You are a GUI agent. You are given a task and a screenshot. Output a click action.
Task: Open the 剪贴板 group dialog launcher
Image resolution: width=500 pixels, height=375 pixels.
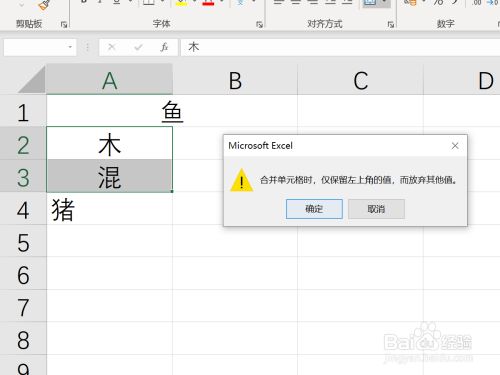64,24
